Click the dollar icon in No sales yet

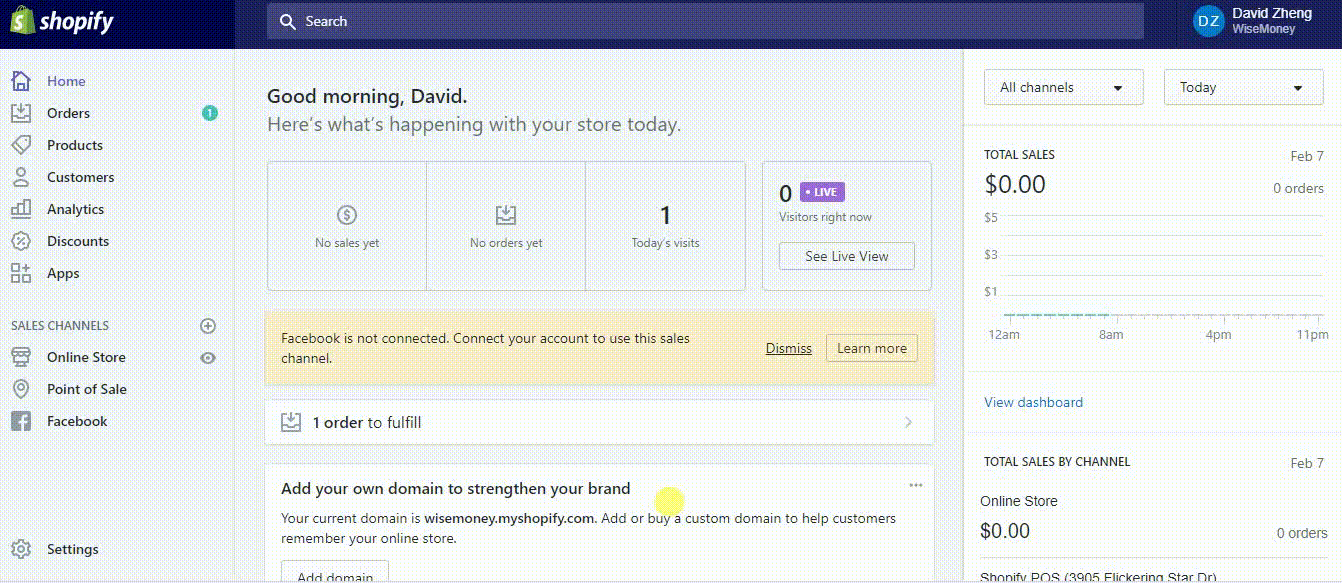pyautogui.click(x=347, y=214)
